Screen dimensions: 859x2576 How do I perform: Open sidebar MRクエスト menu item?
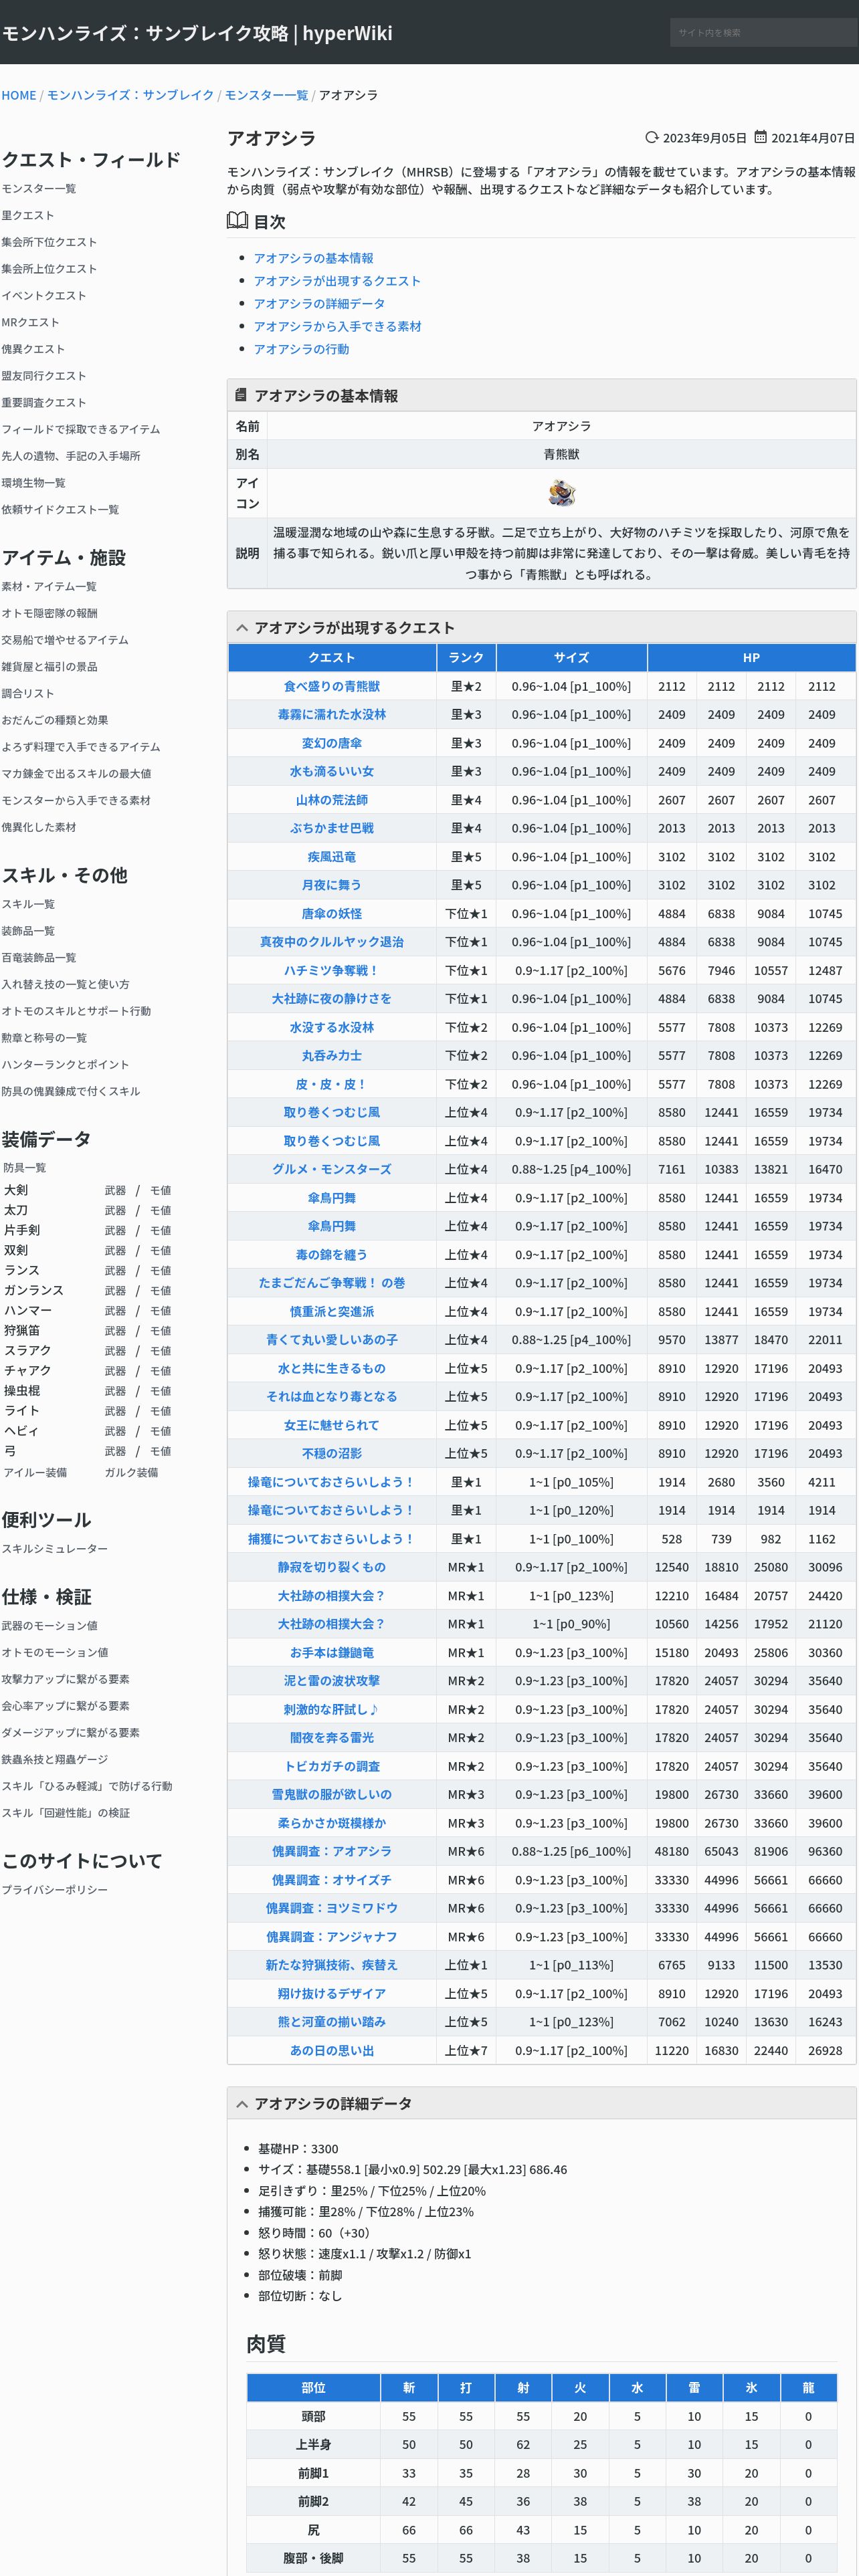[x=30, y=322]
